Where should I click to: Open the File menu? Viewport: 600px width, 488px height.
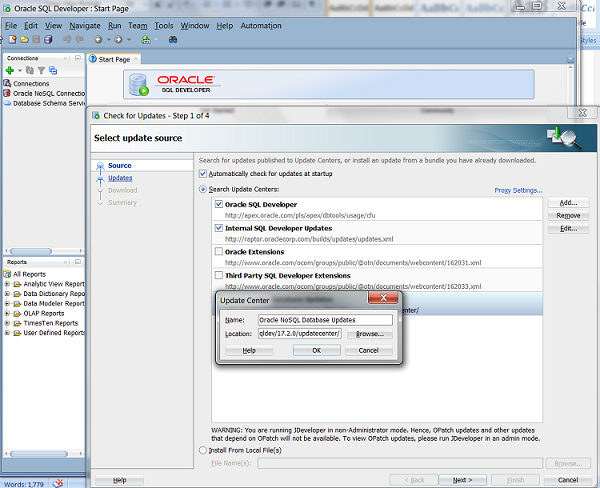(x=11, y=26)
